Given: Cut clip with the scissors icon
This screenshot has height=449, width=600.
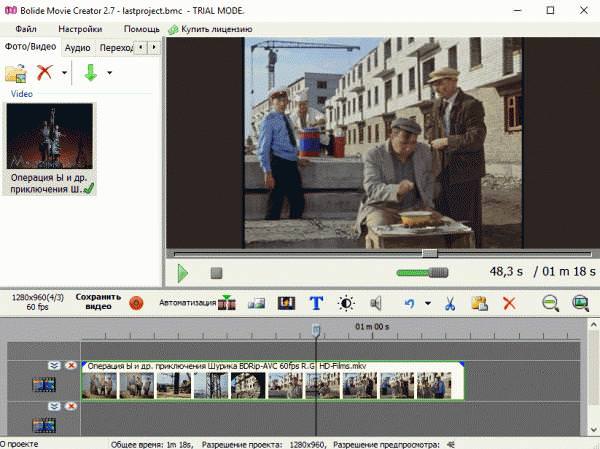Looking at the screenshot, I should click(450, 304).
